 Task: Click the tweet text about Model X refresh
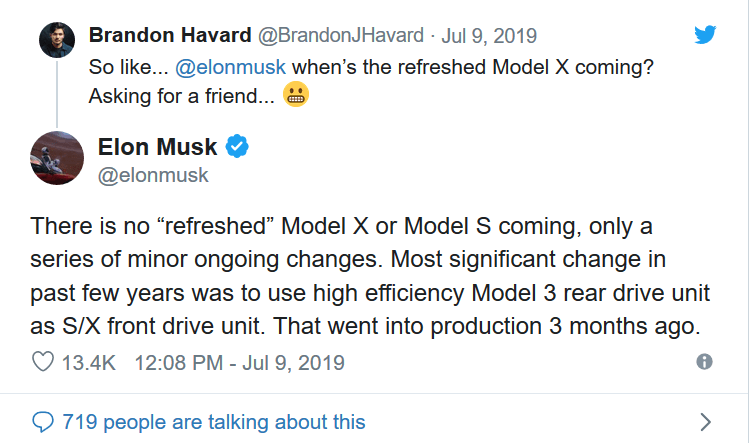[x=370, y=276]
